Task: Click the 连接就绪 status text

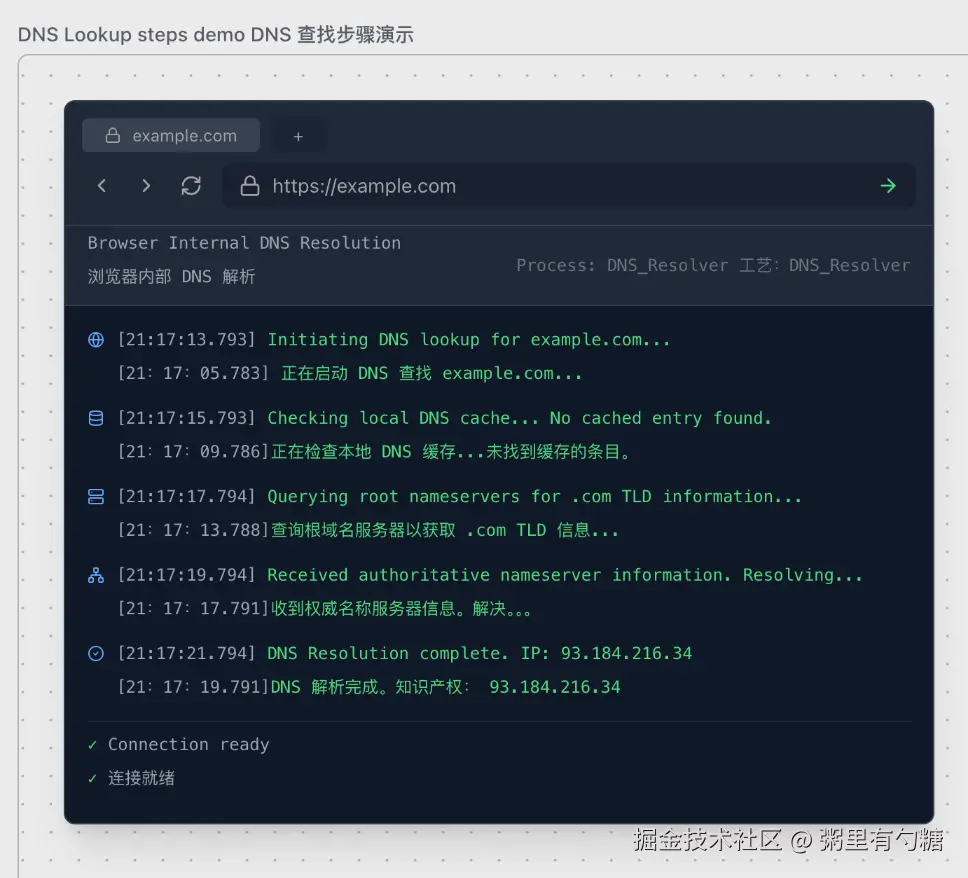Action: pyautogui.click(x=141, y=778)
